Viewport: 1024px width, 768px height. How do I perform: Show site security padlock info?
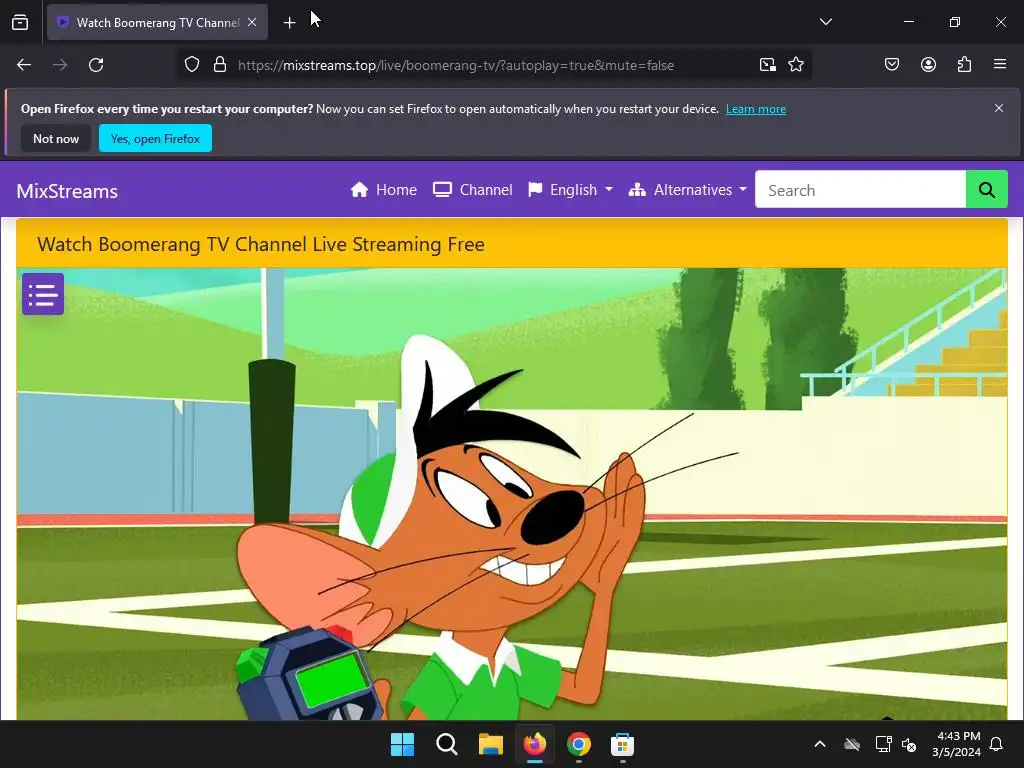(220, 65)
